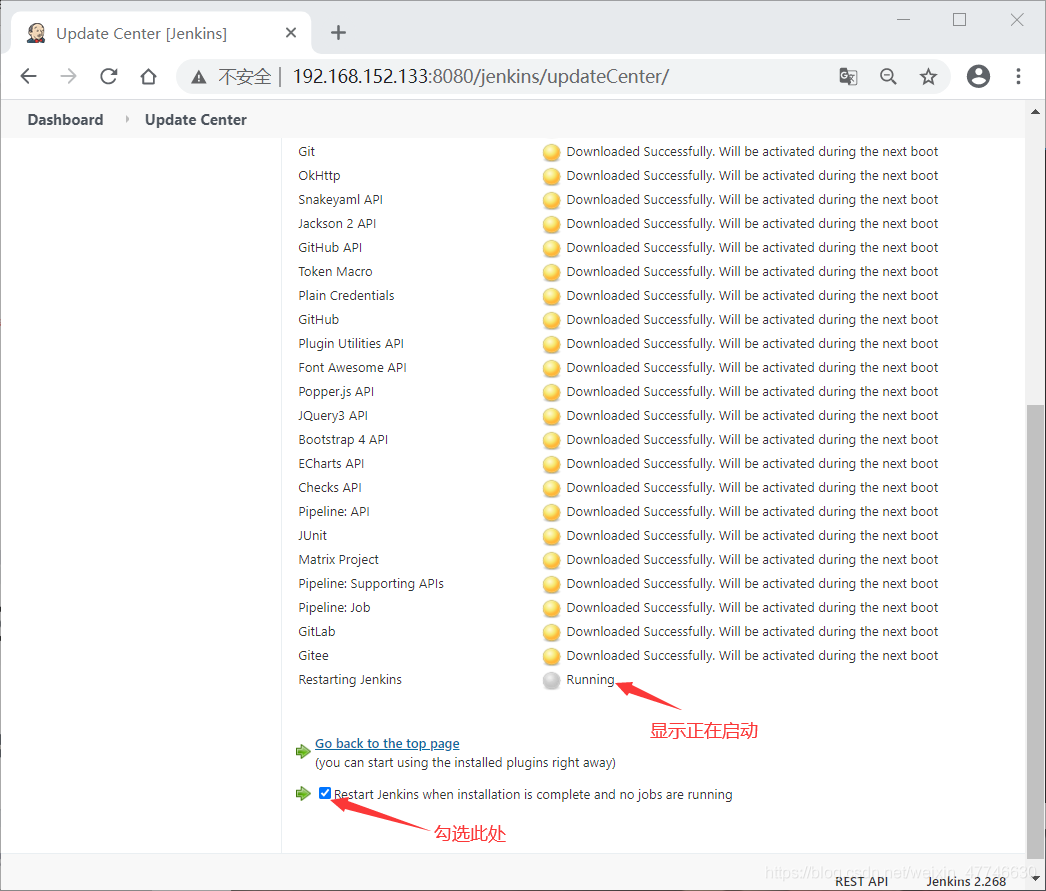The width and height of the screenshot is (1046, 891).
Task: Select the Update Center [Jenkins] tab
Action: 160,33
